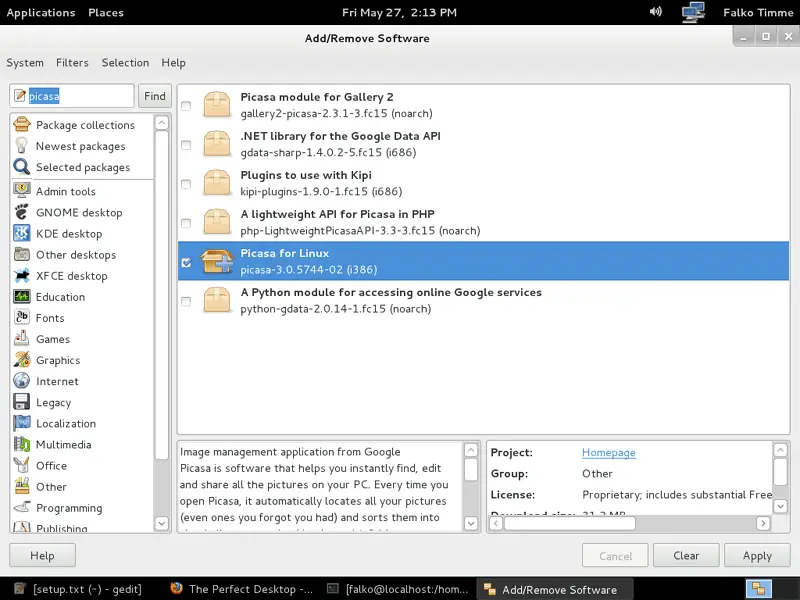Click scroll-up arrow of details pane
Viewport: 800px width, 600px height.
point(781,450)
